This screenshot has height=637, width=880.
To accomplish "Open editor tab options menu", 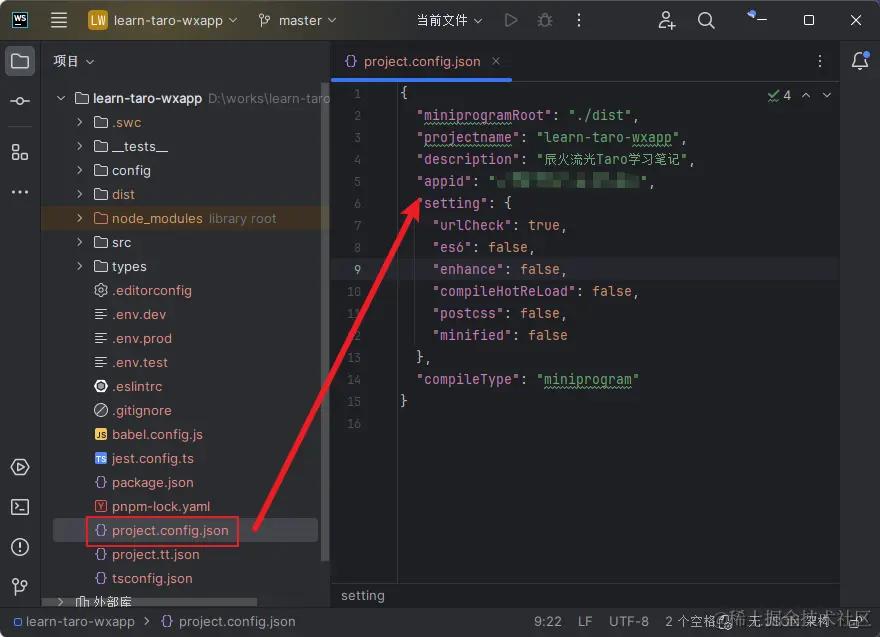I will 820,61.
